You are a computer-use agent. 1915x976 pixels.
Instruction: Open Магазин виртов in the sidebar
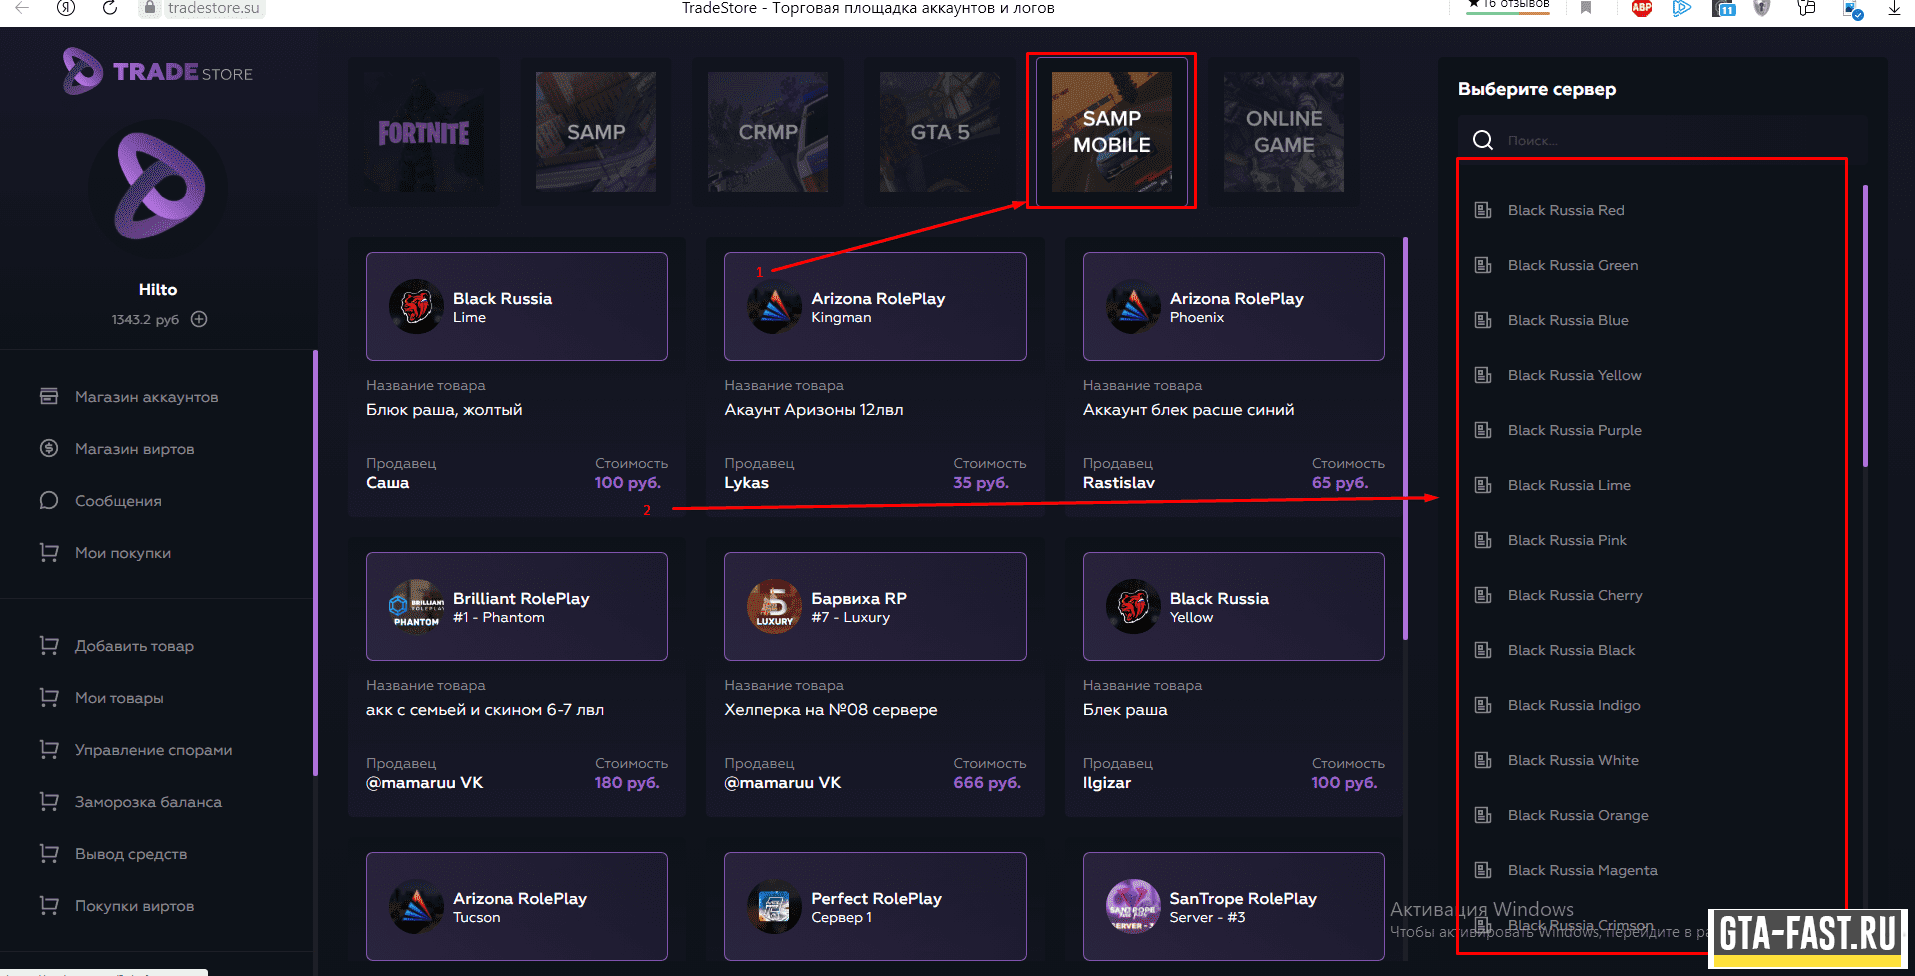point(135,449)
